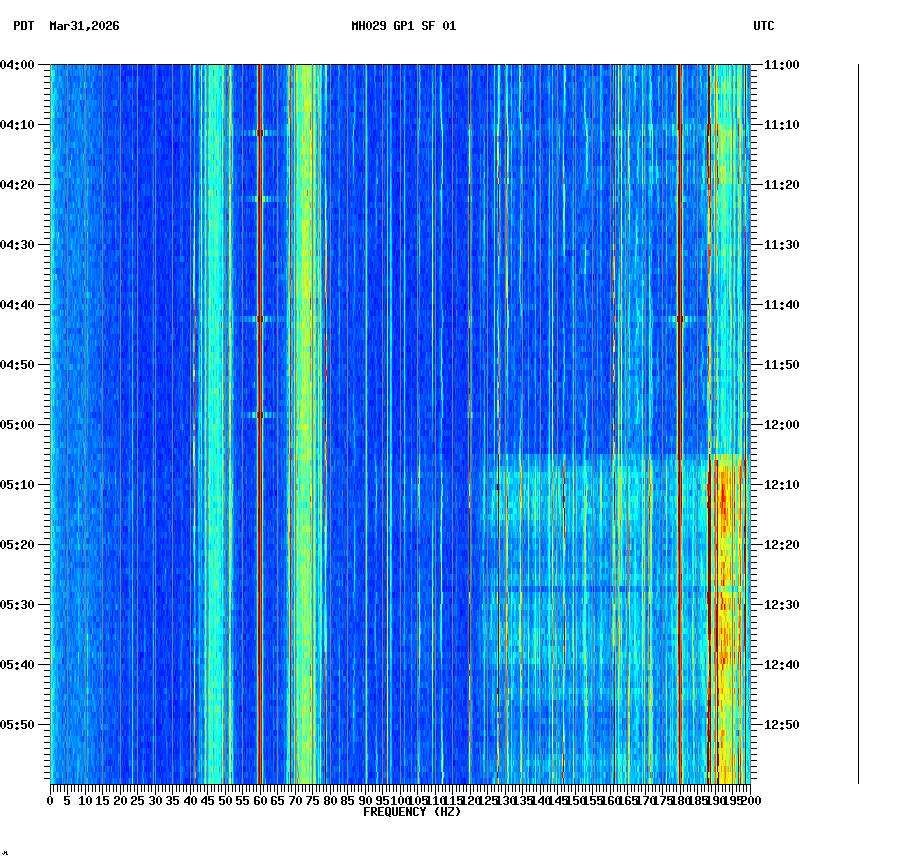Viewport: 902px width, 864px height.
Task: Click the FREQUENCY (HZ) axis label
Action: [412, 812]
